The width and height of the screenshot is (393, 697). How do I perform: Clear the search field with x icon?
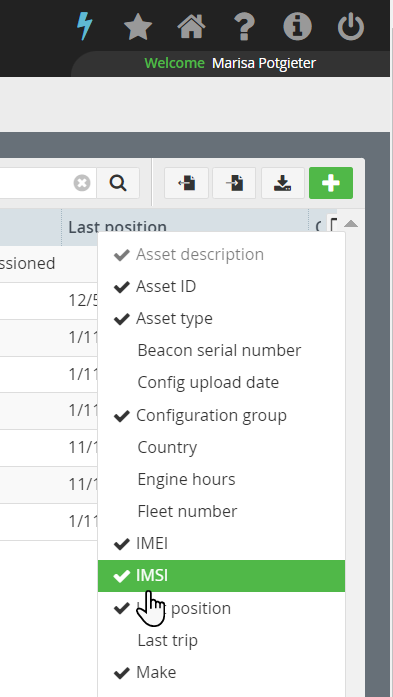(x=82, y=183)
